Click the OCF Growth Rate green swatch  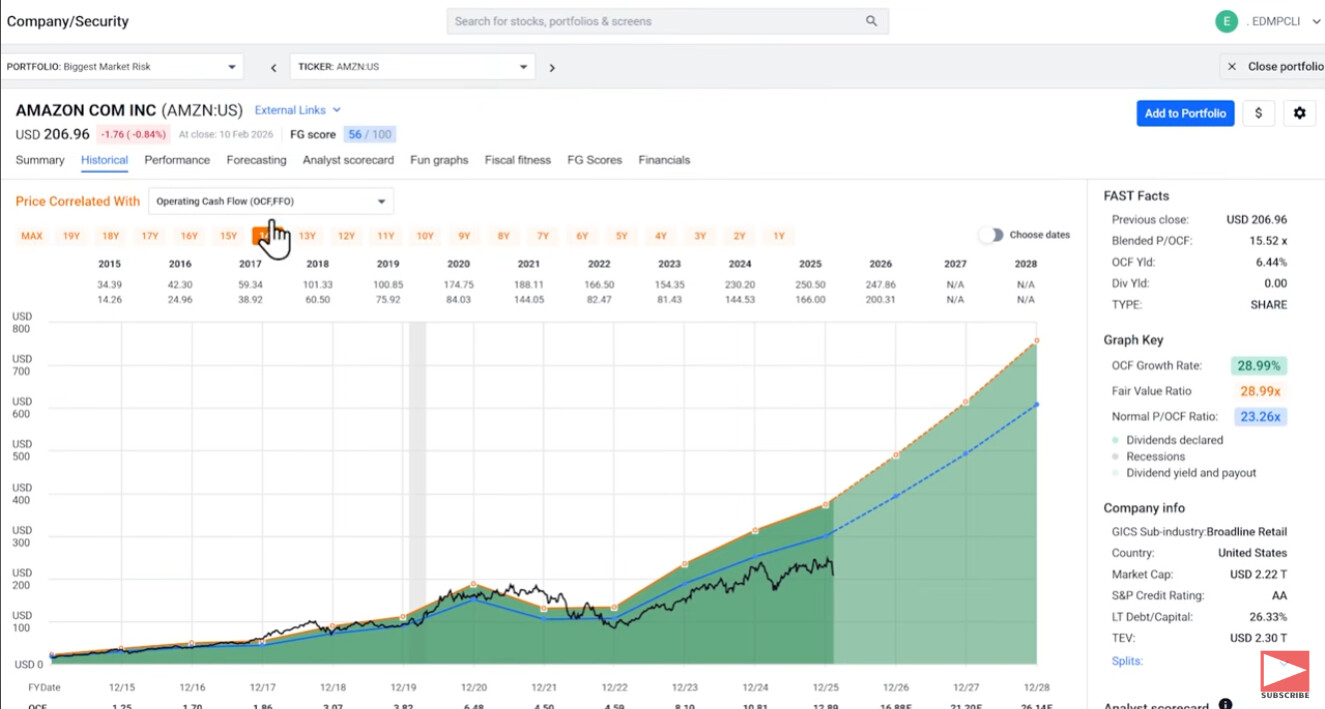click(x=1259, y=366)
